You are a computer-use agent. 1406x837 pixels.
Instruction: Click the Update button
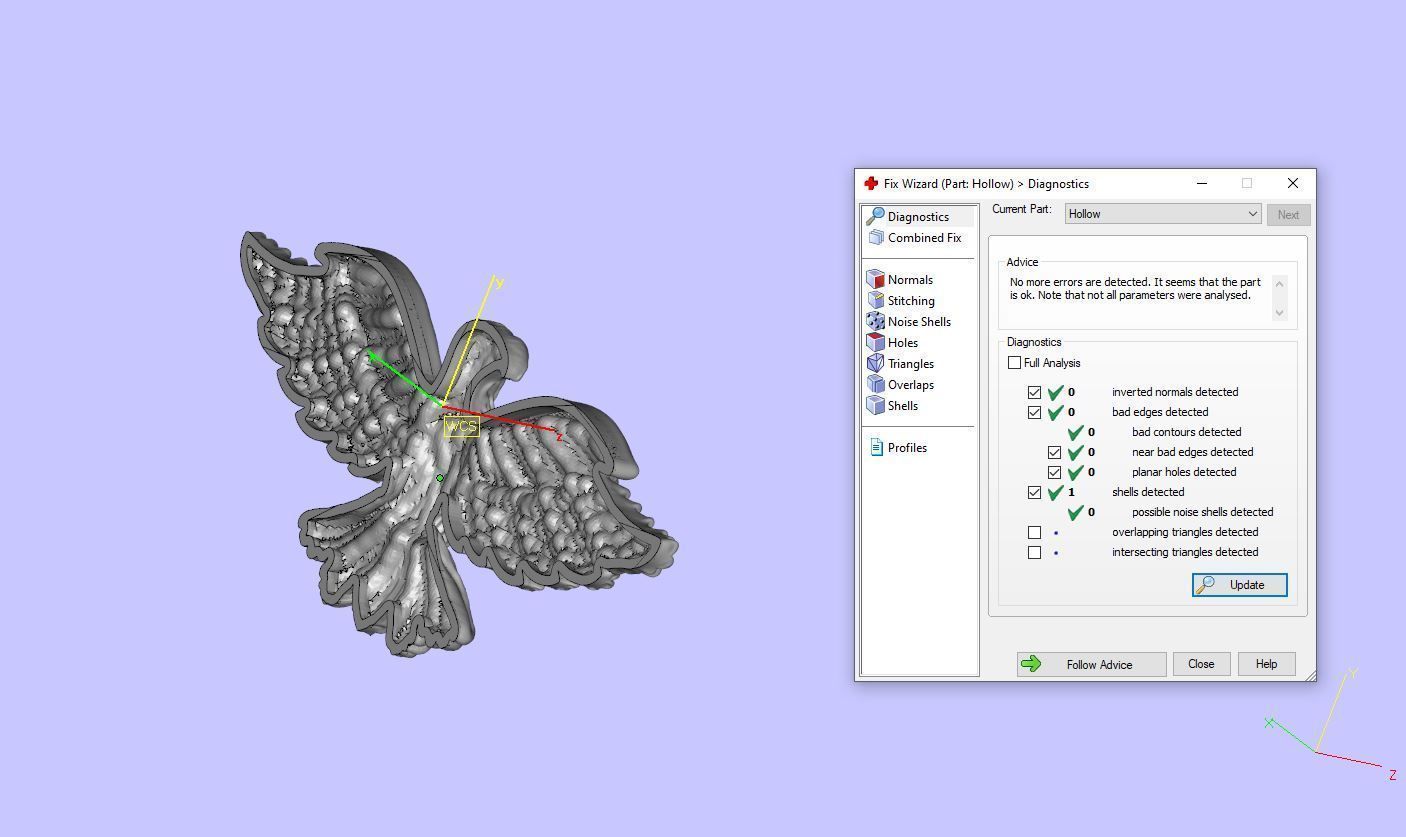(1239, 585)
